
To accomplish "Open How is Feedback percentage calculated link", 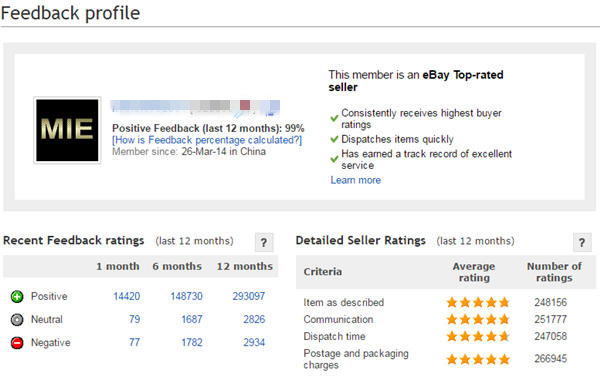I will (x=207, y=140).
